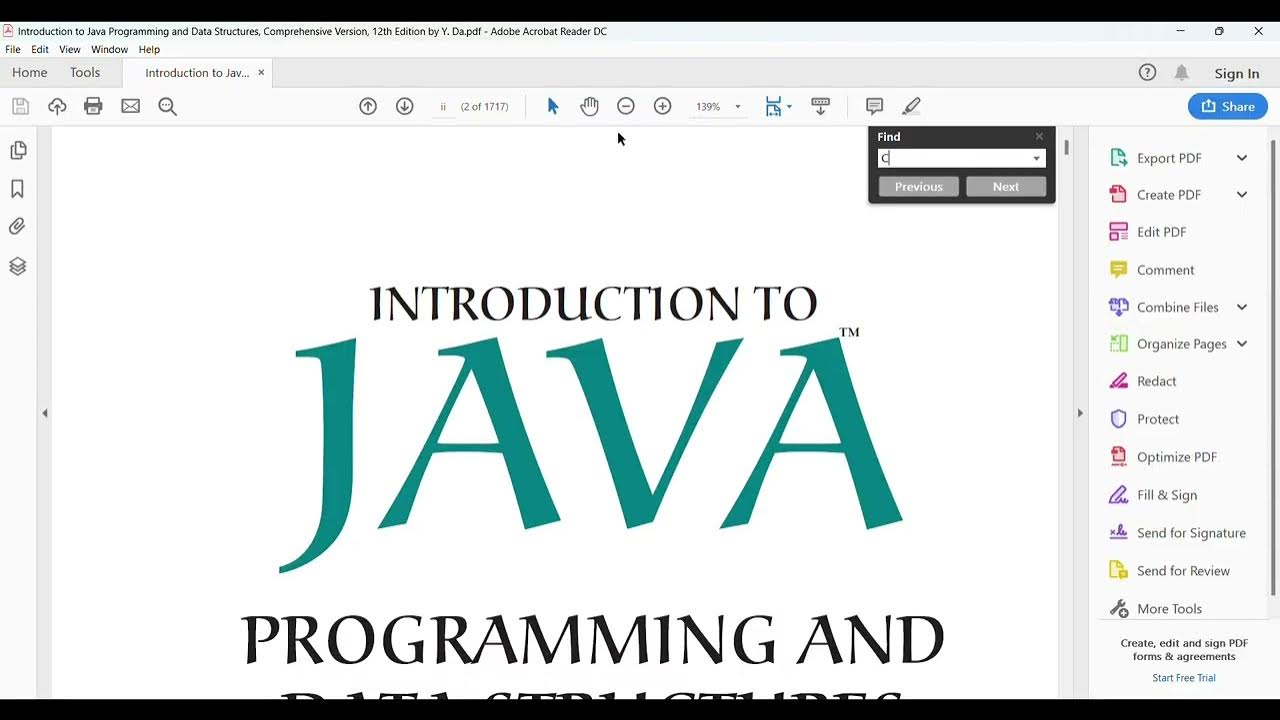Open the fit page options dropdown arrow
Image resolution: width=1280 pixels, height=720 pixels.
[x=789, y=106]
